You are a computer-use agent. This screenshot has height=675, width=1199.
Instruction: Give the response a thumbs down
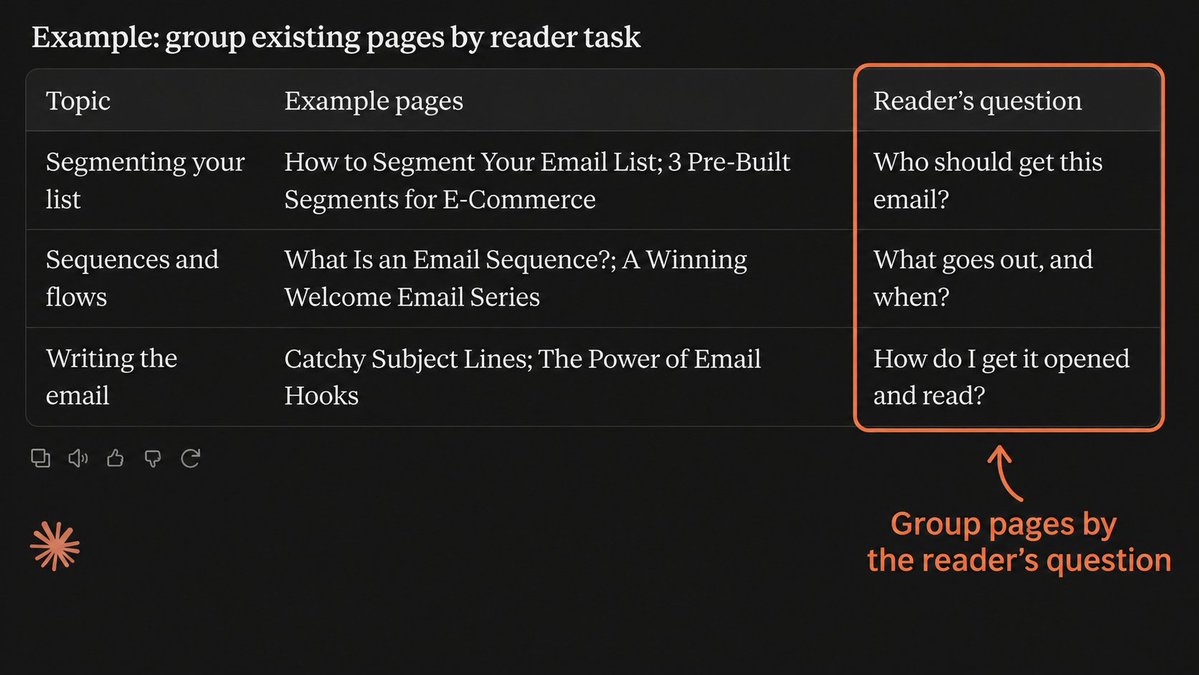(153, 458)
